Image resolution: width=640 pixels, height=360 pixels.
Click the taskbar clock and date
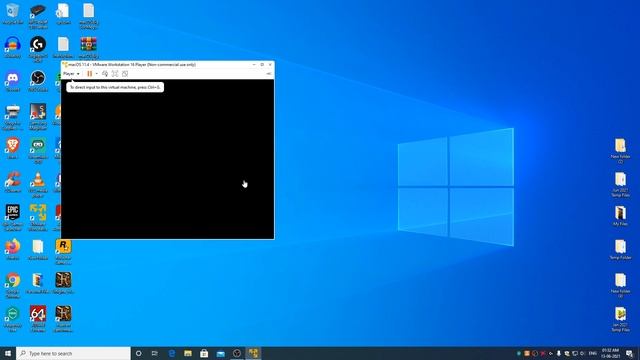[611, 353]
